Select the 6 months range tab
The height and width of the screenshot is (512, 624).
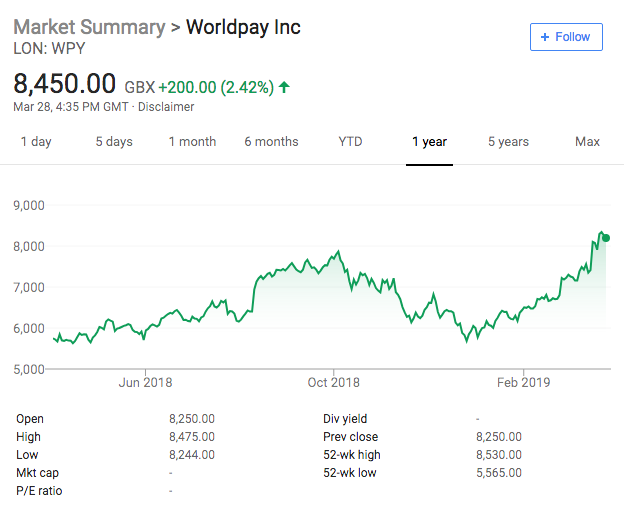coord(271,142)
